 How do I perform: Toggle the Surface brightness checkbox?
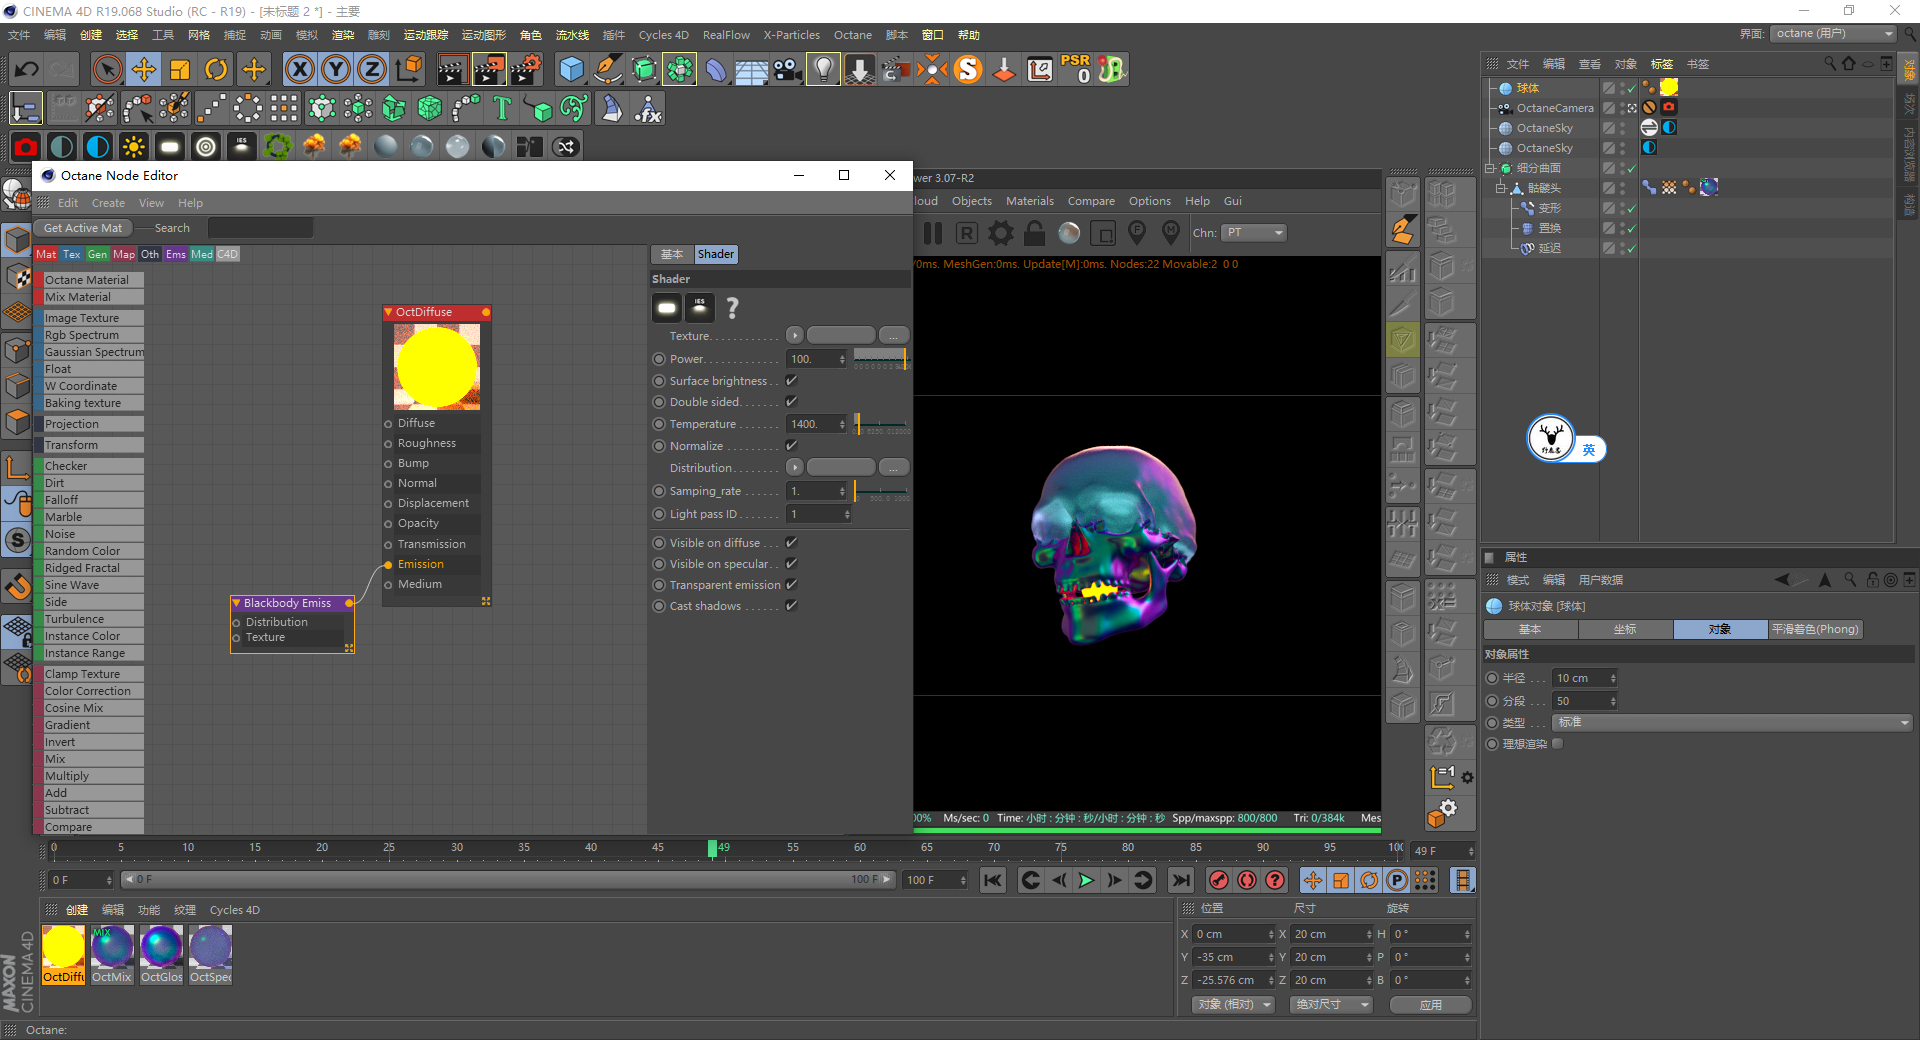click(791, 381)
